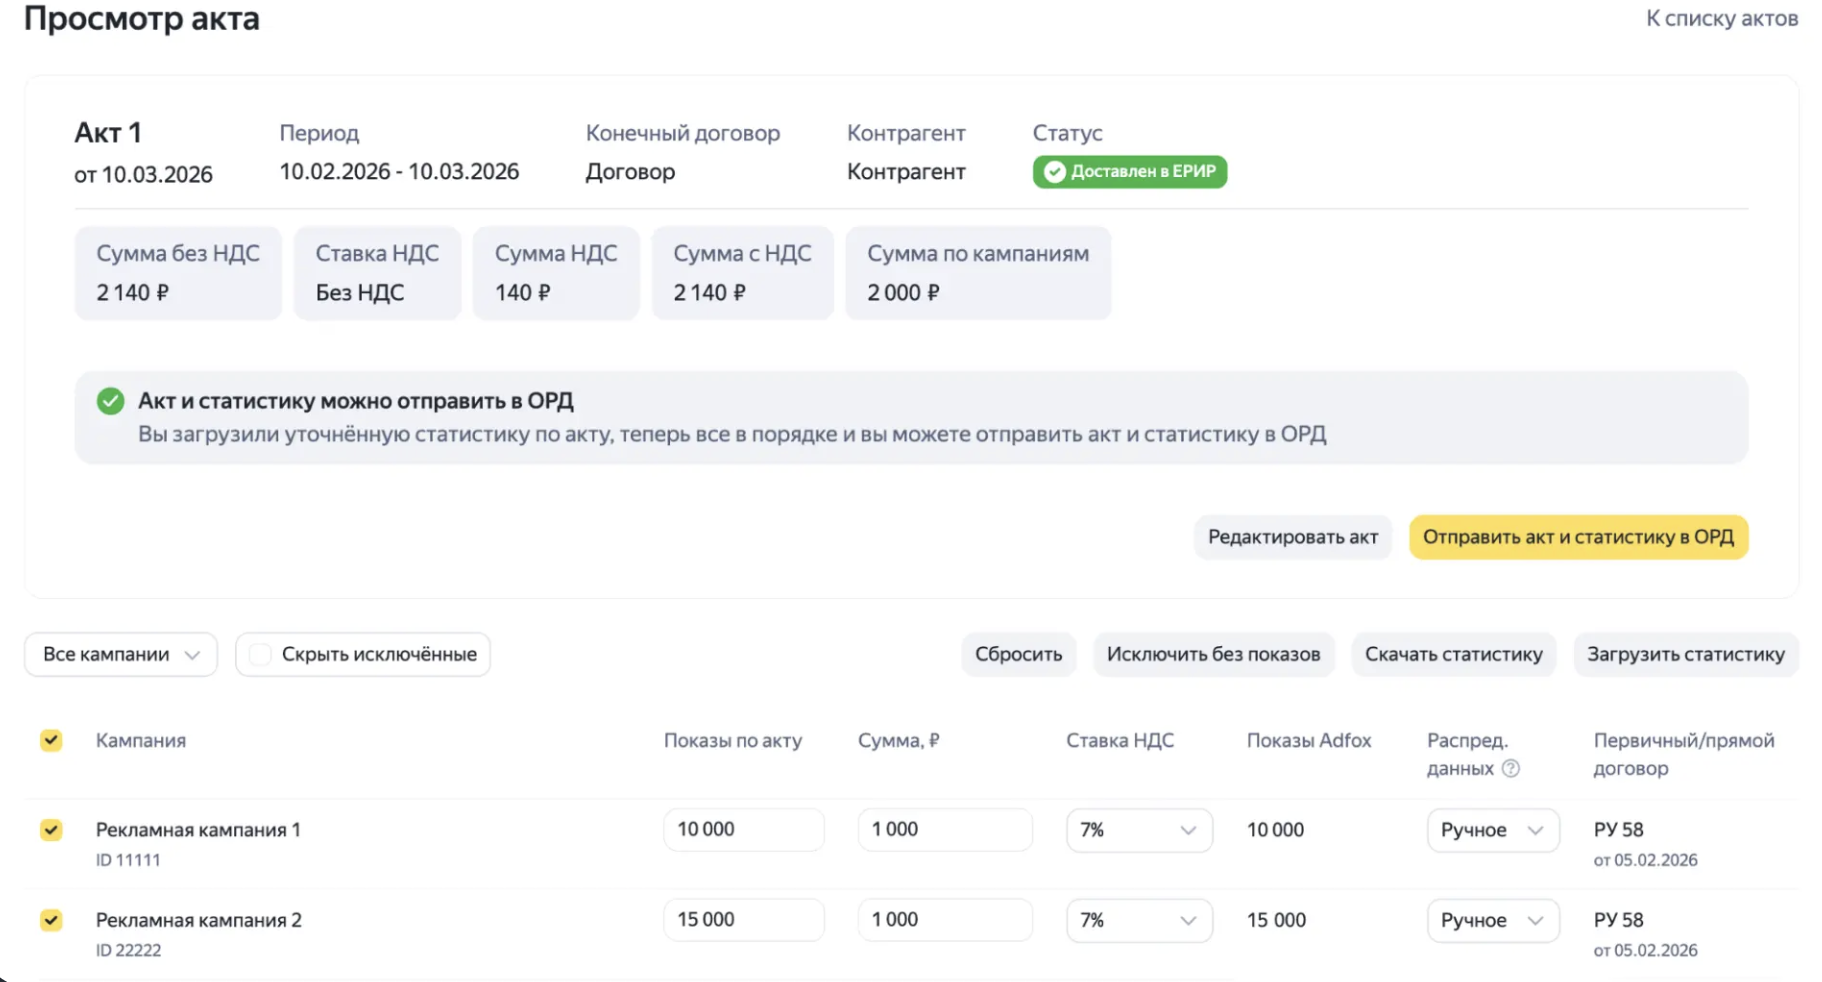Go back via К списку актов link
Viewport: 1822px width, 982px height.
1721,18
